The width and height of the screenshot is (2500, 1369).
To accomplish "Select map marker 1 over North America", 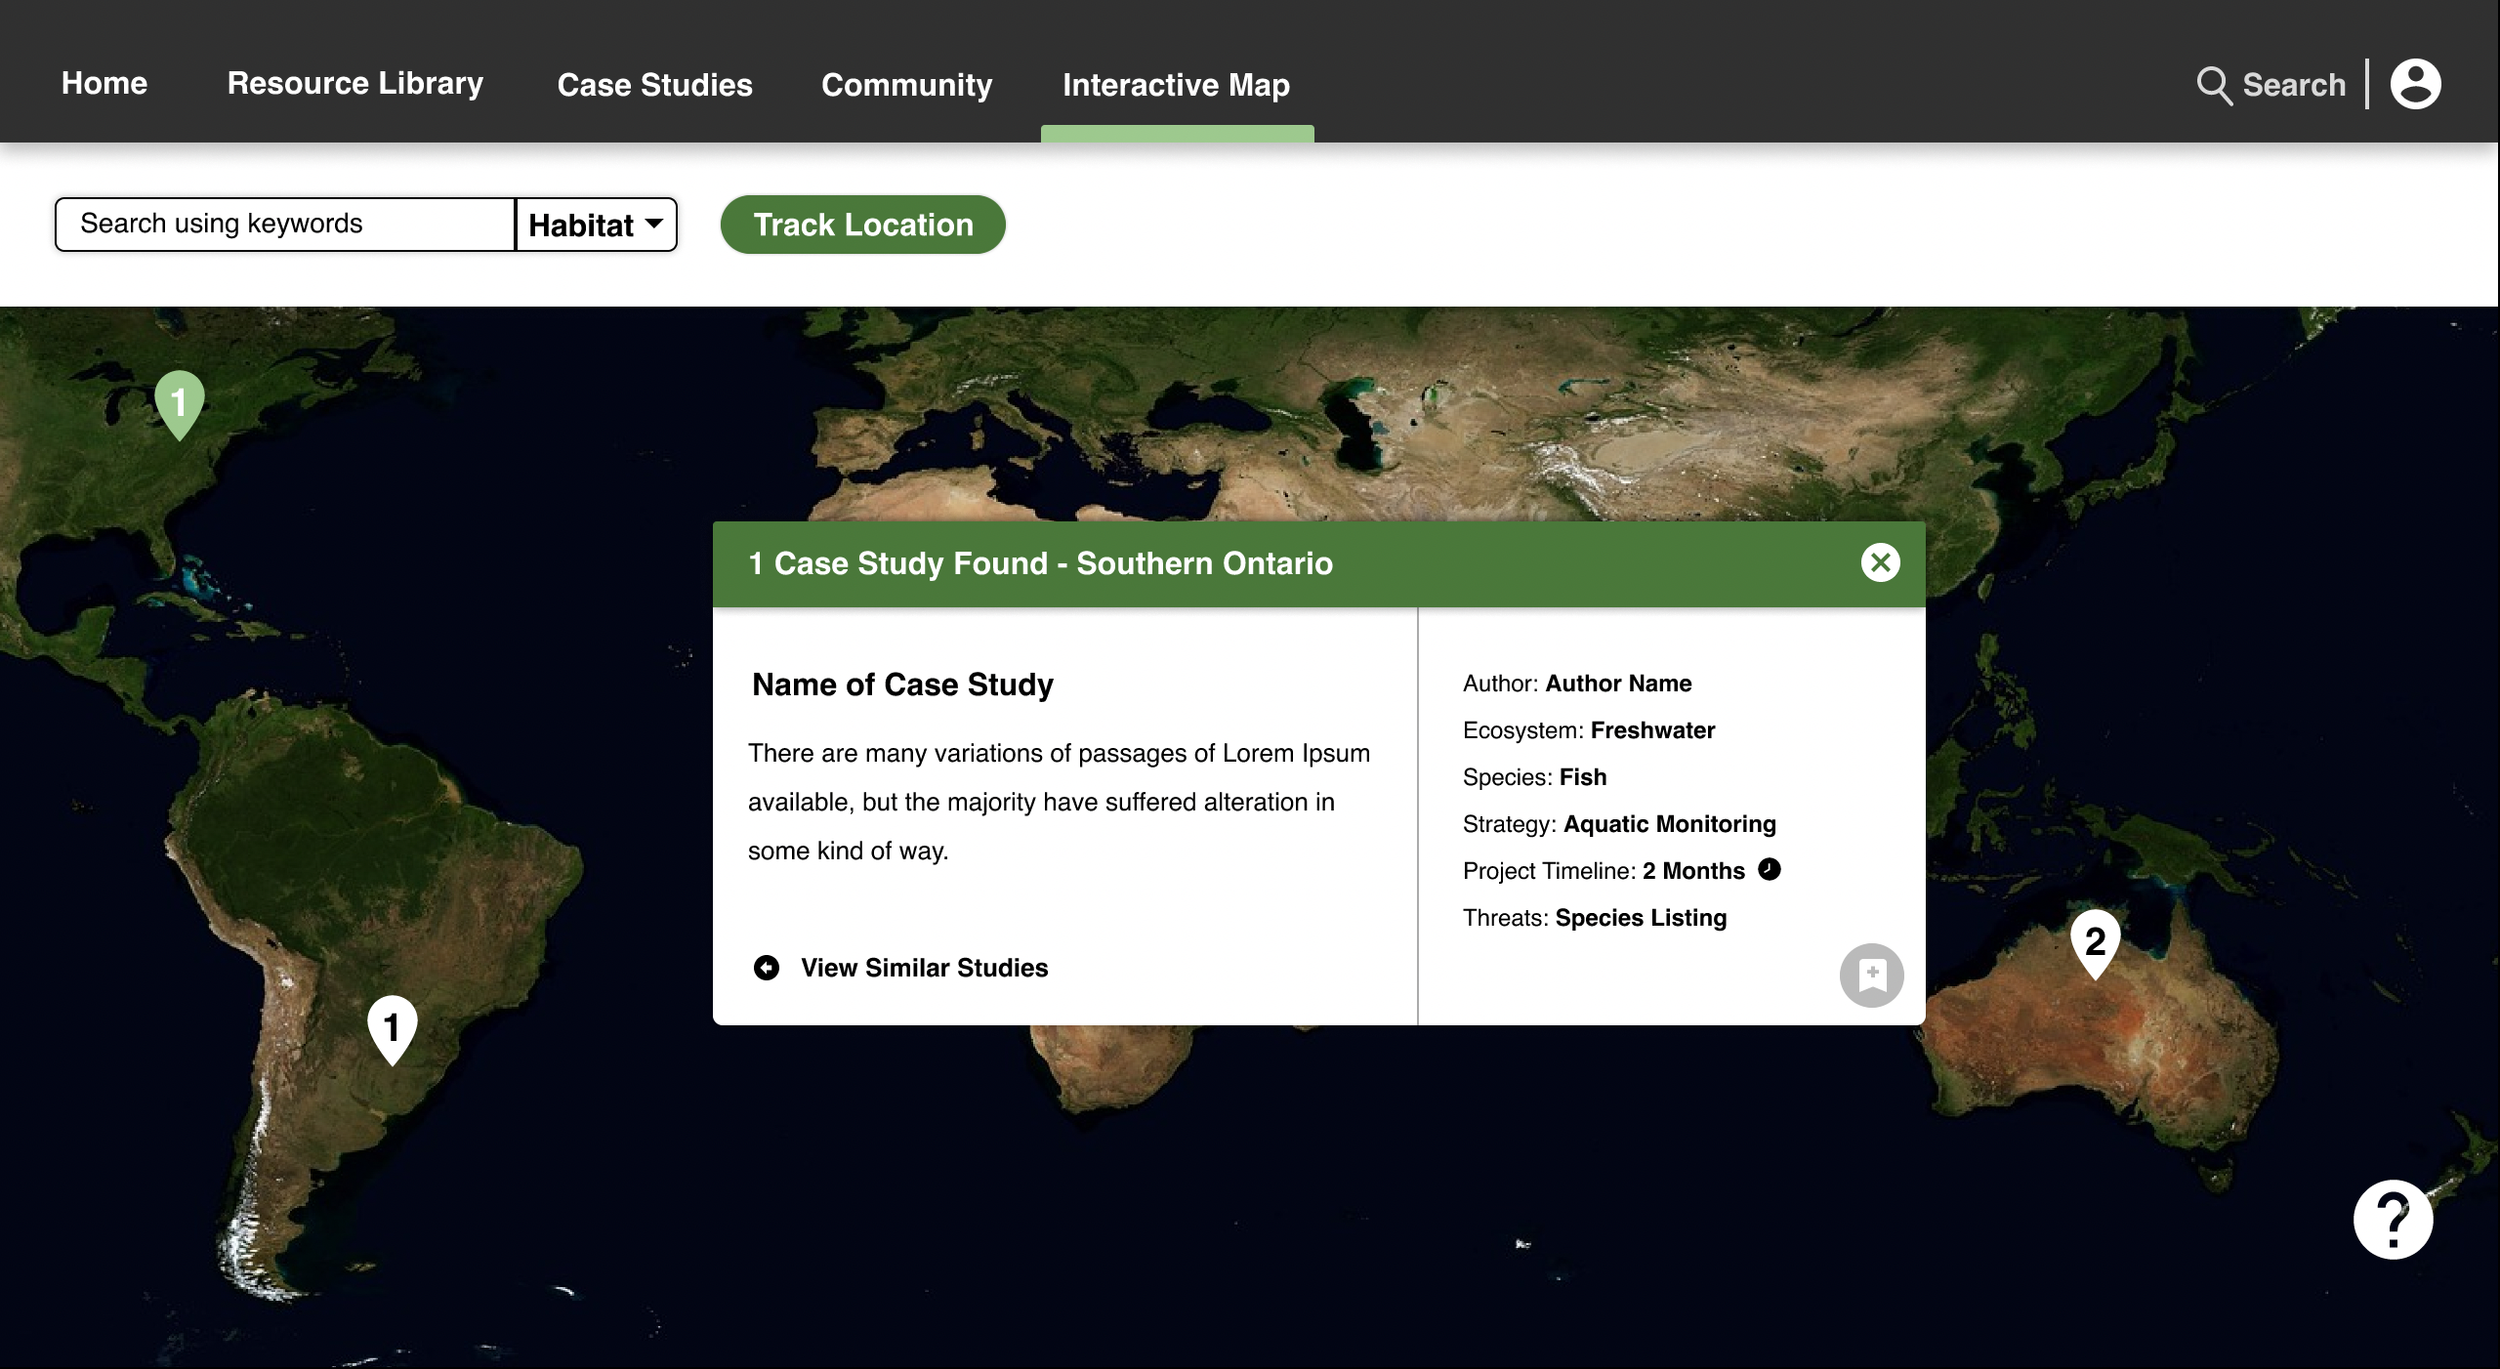I will (x=181, y=400).
